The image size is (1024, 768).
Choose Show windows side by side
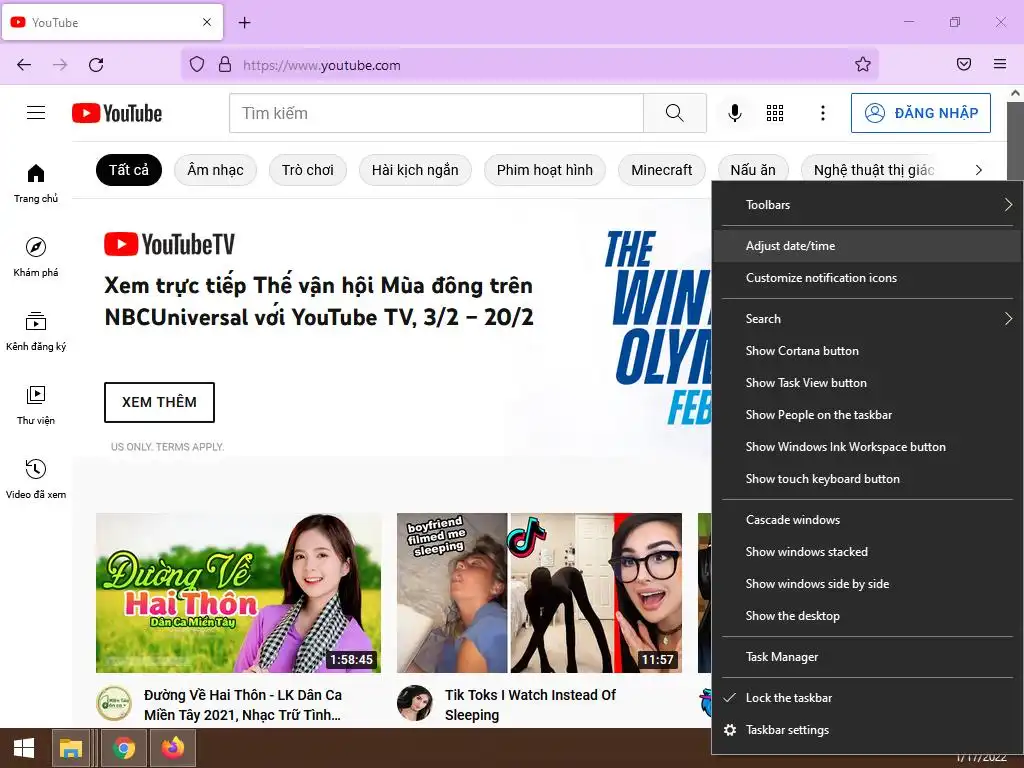tap(867, 584)
